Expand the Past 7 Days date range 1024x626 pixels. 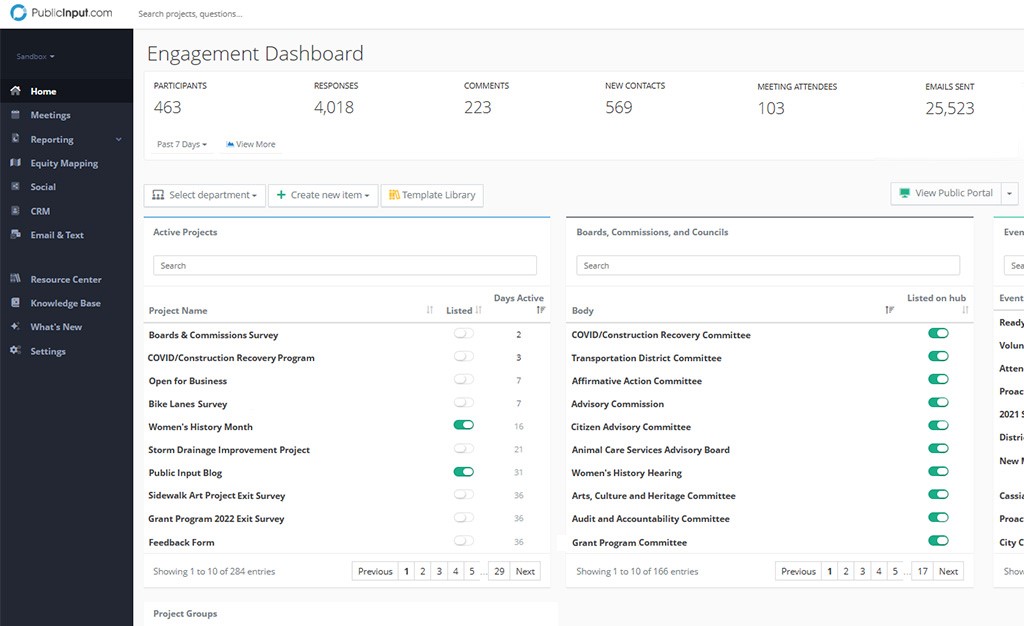(x=182, y=145)
